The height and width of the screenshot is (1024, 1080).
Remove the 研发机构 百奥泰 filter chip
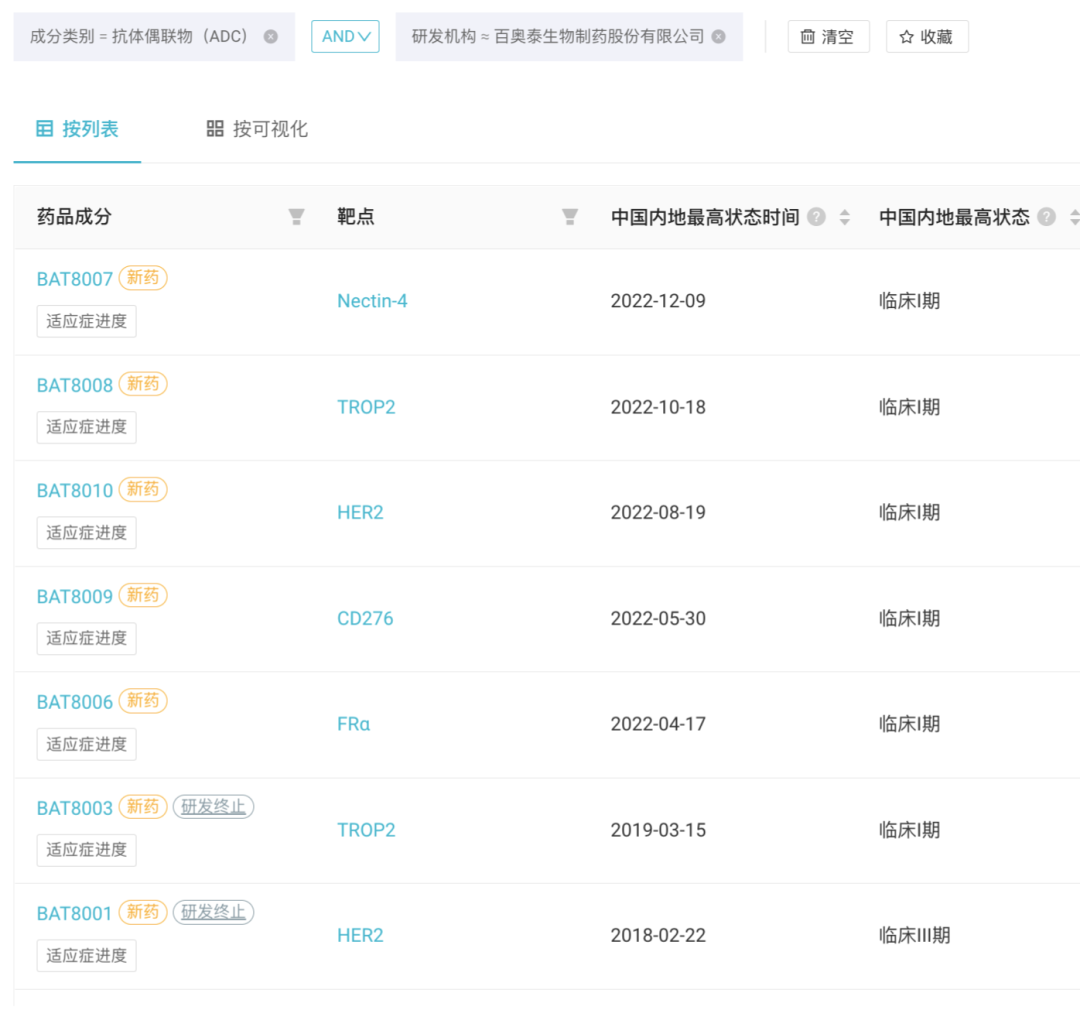(x=718, y=36)
